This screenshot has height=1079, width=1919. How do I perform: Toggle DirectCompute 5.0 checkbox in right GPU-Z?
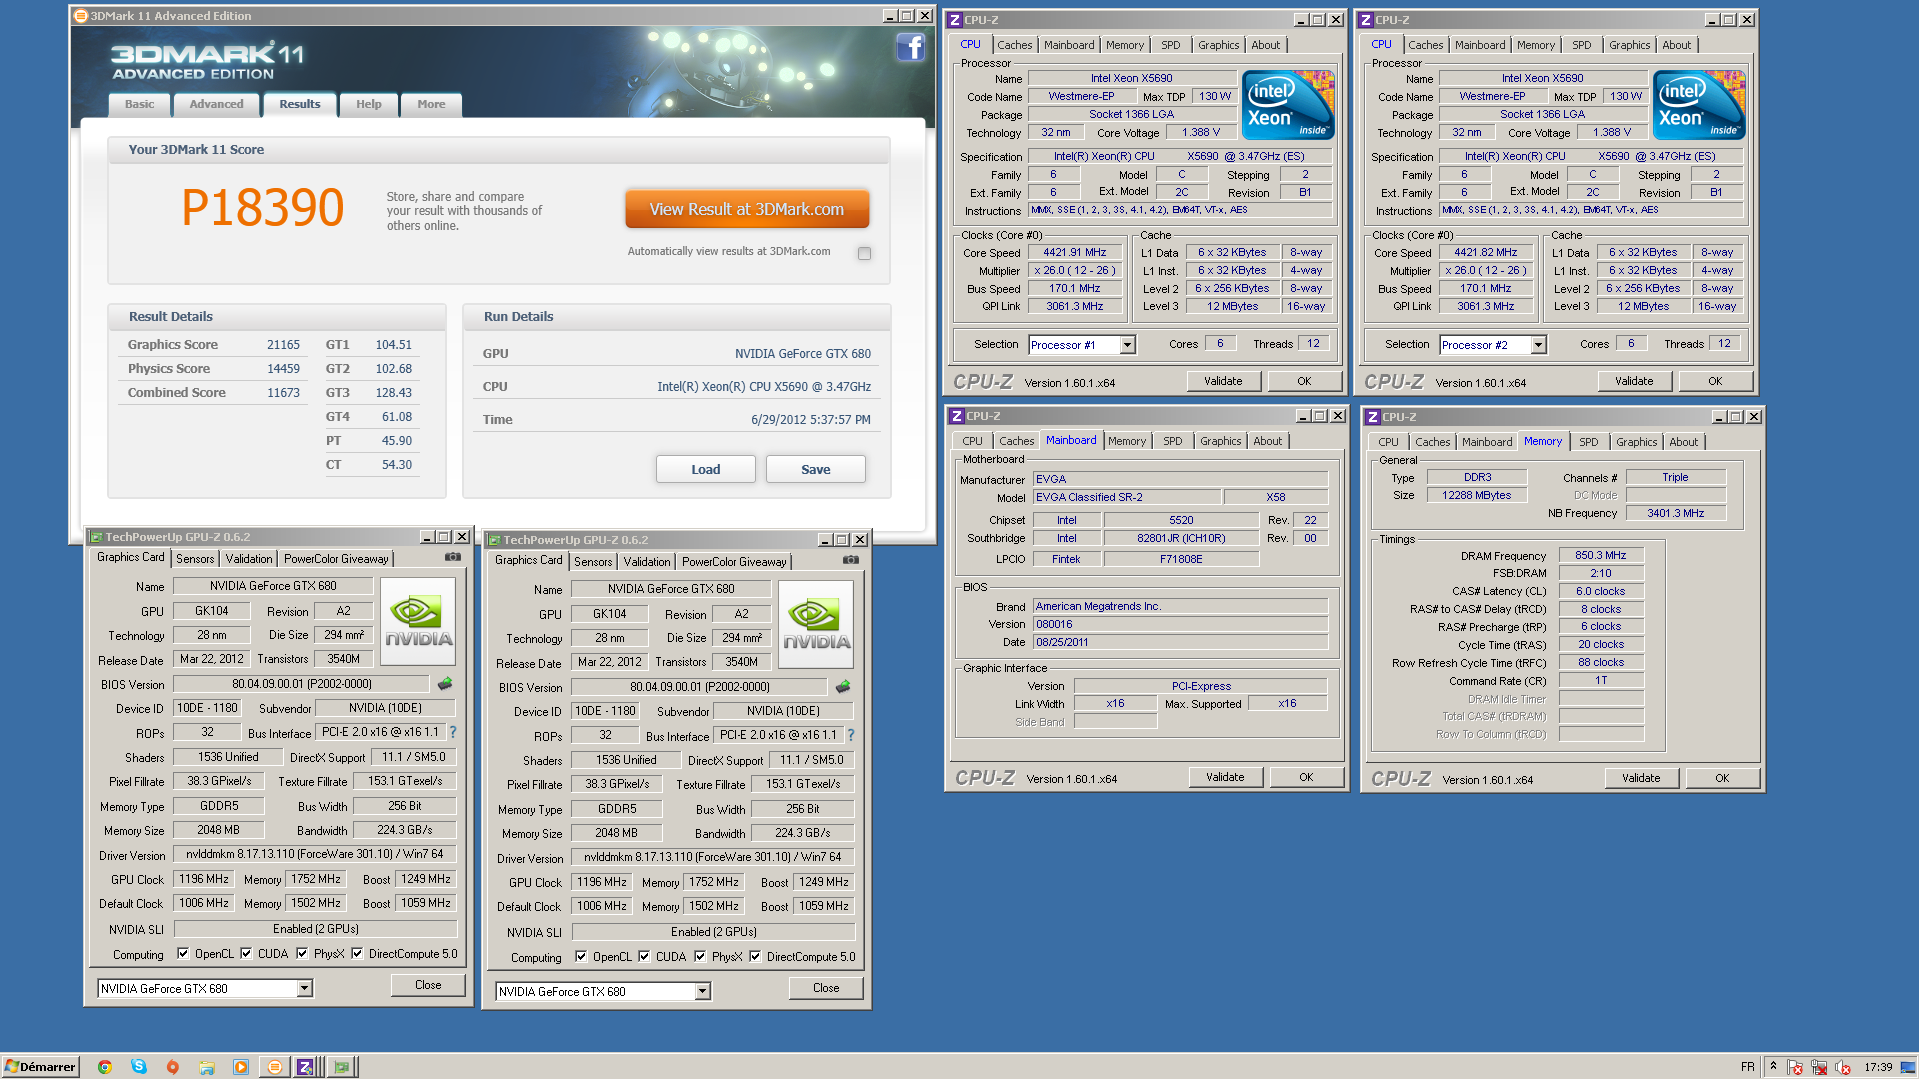pos(755,956)
